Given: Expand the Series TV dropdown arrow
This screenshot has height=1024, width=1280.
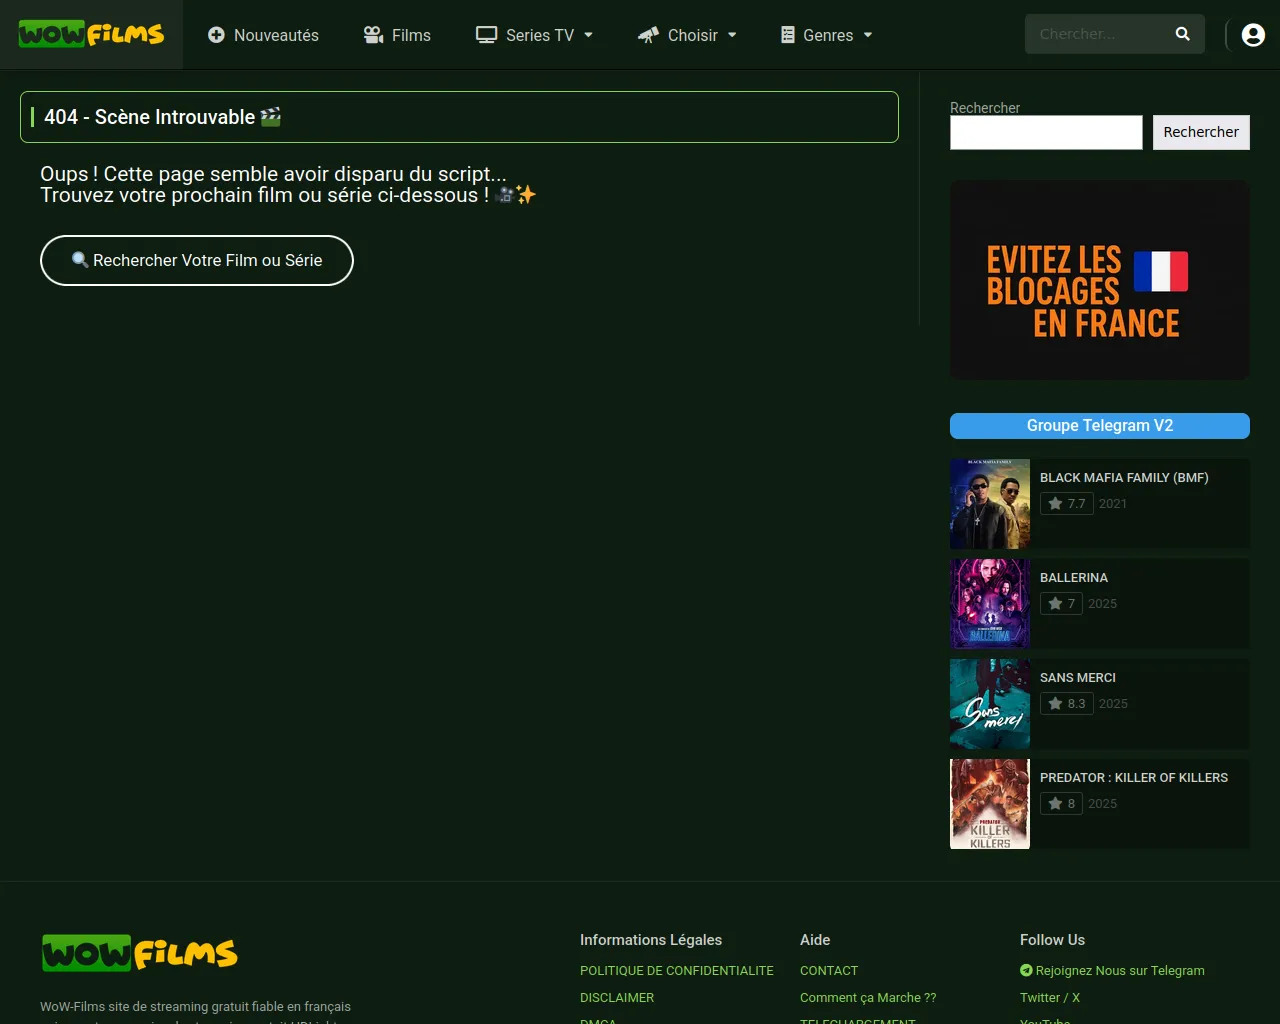Looking at the screenshot, I should pyautogui.click(x=588, y=35).
